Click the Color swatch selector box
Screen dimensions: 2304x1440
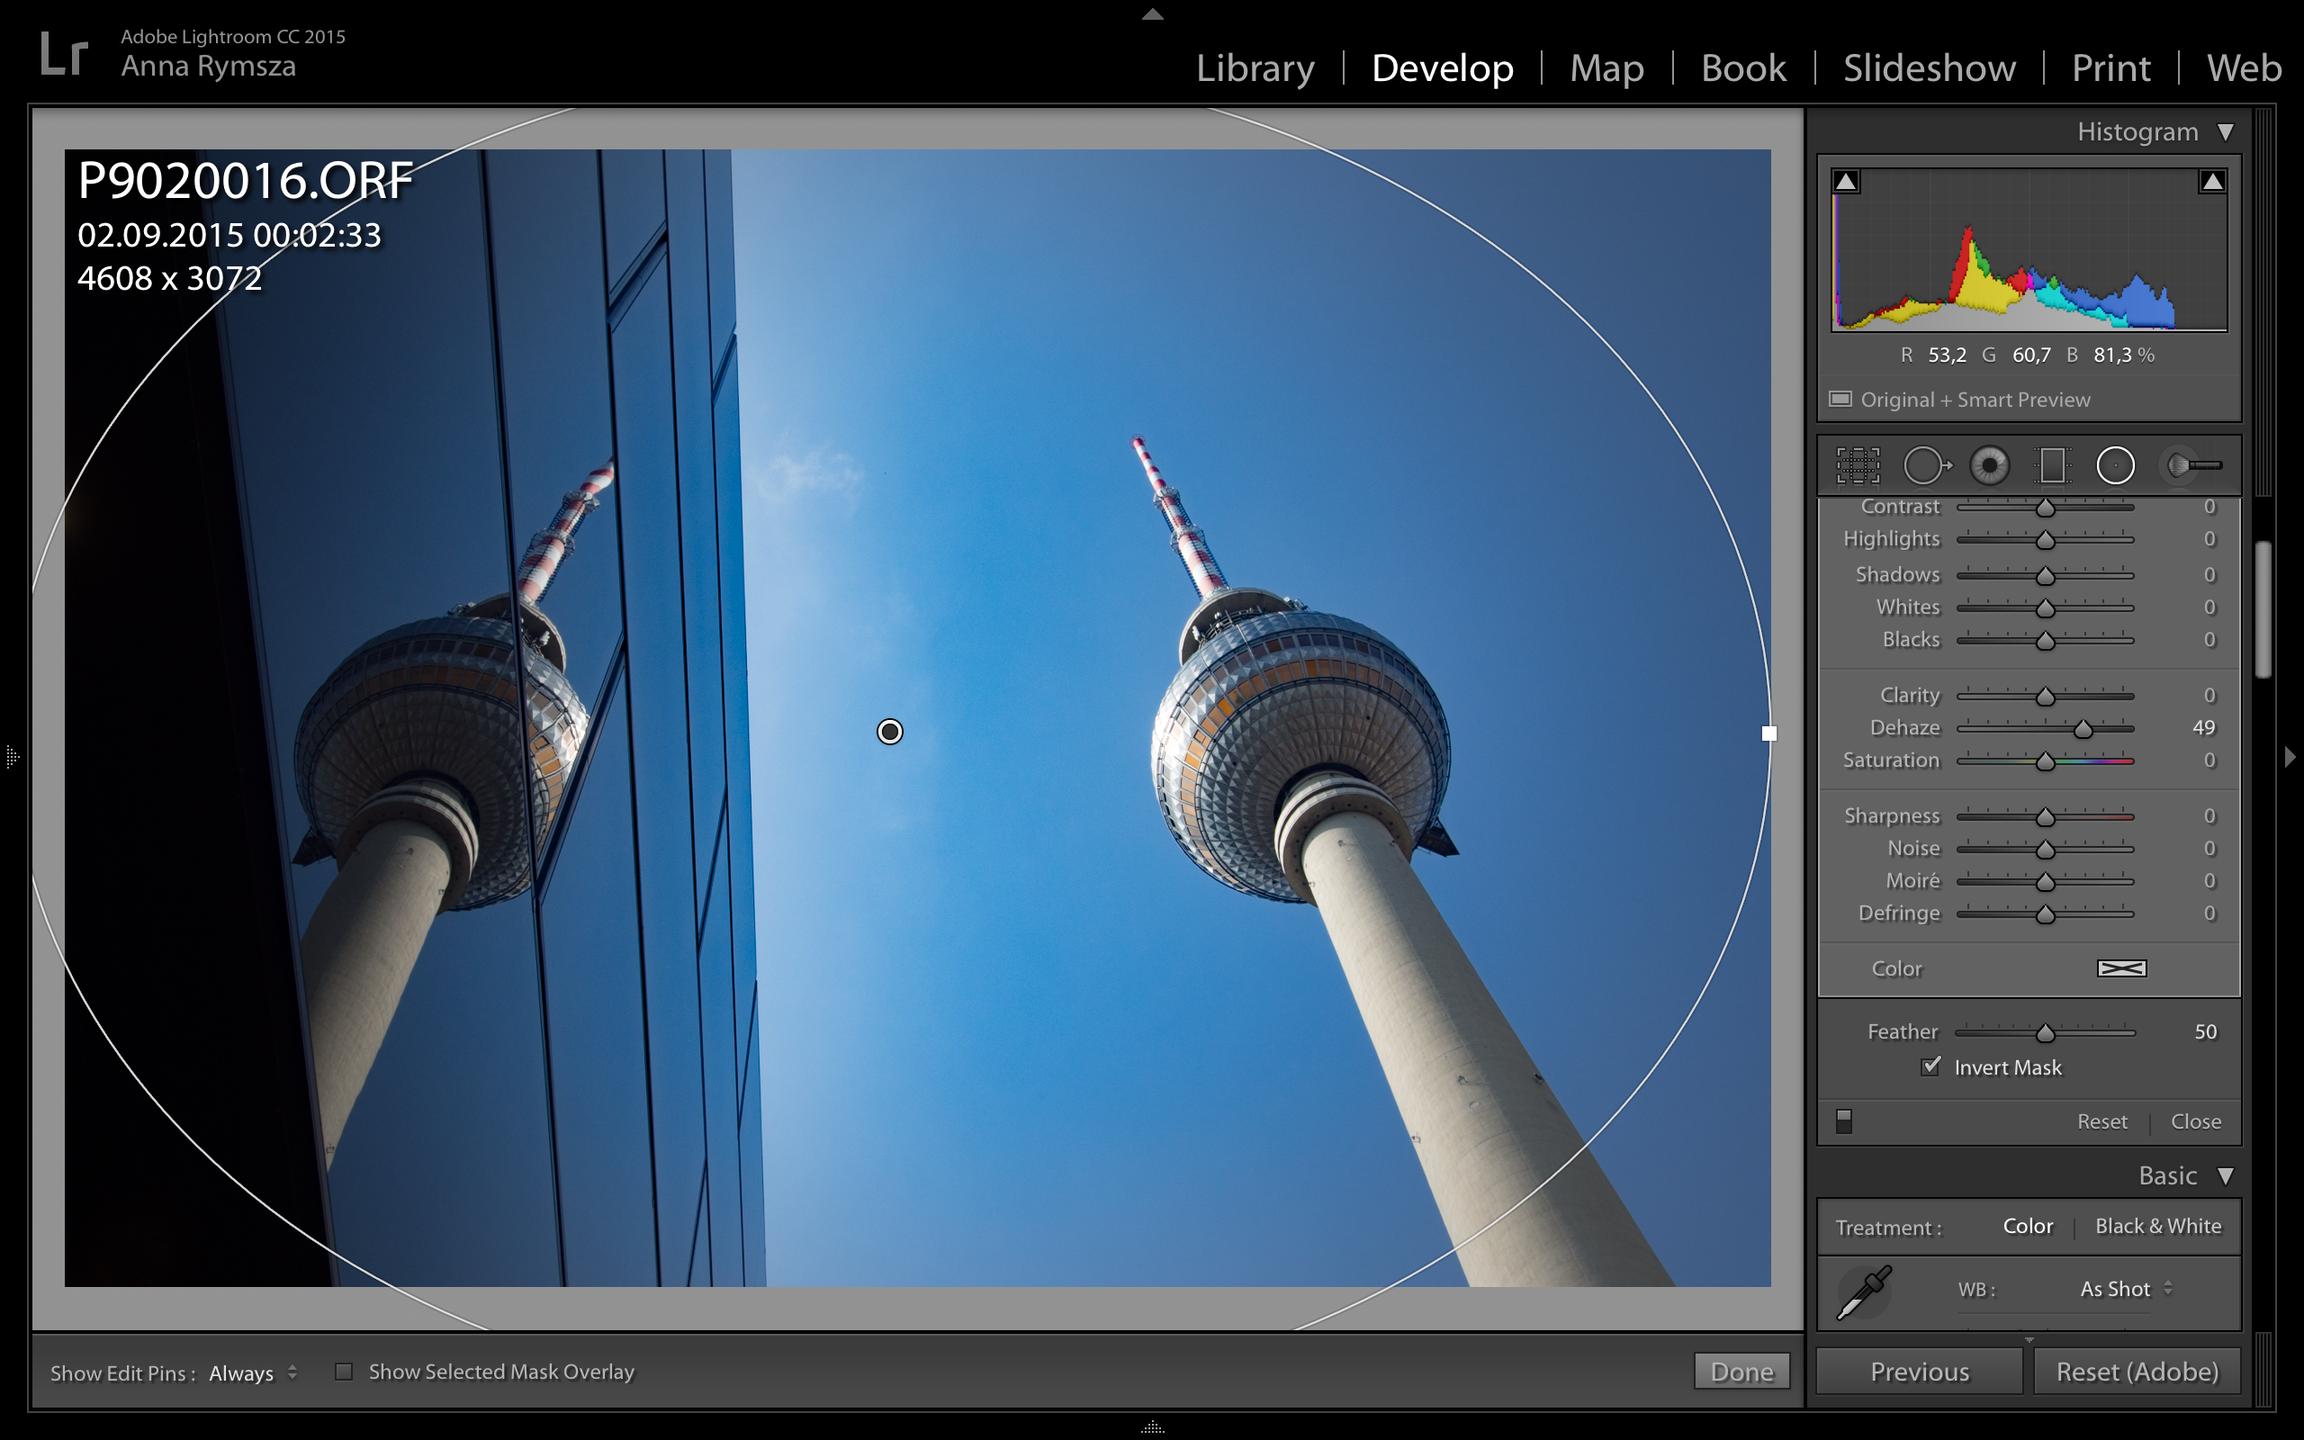[2121, 968]
